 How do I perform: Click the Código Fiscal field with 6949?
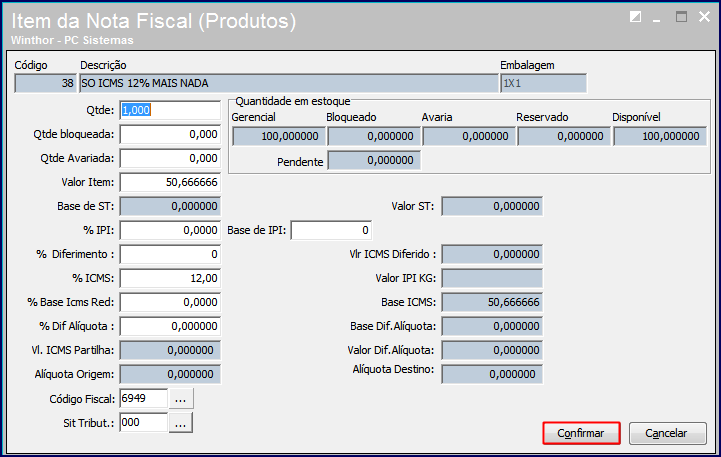click(144, 398)
